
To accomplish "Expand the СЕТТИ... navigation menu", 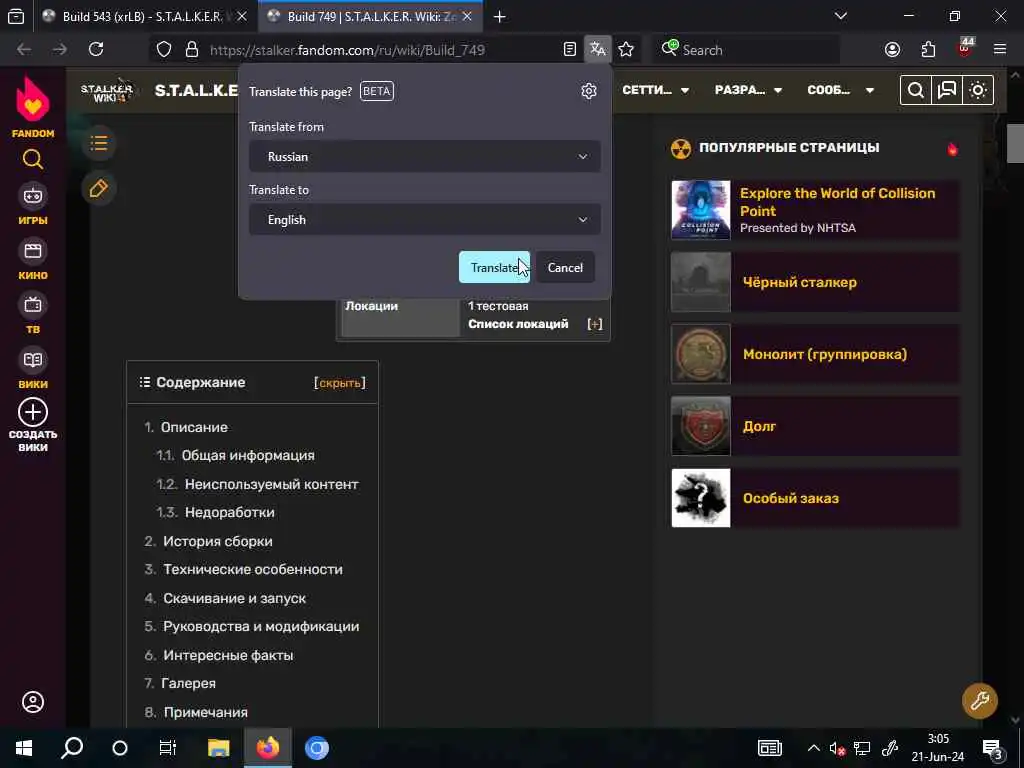I will (x=655, y=90).
